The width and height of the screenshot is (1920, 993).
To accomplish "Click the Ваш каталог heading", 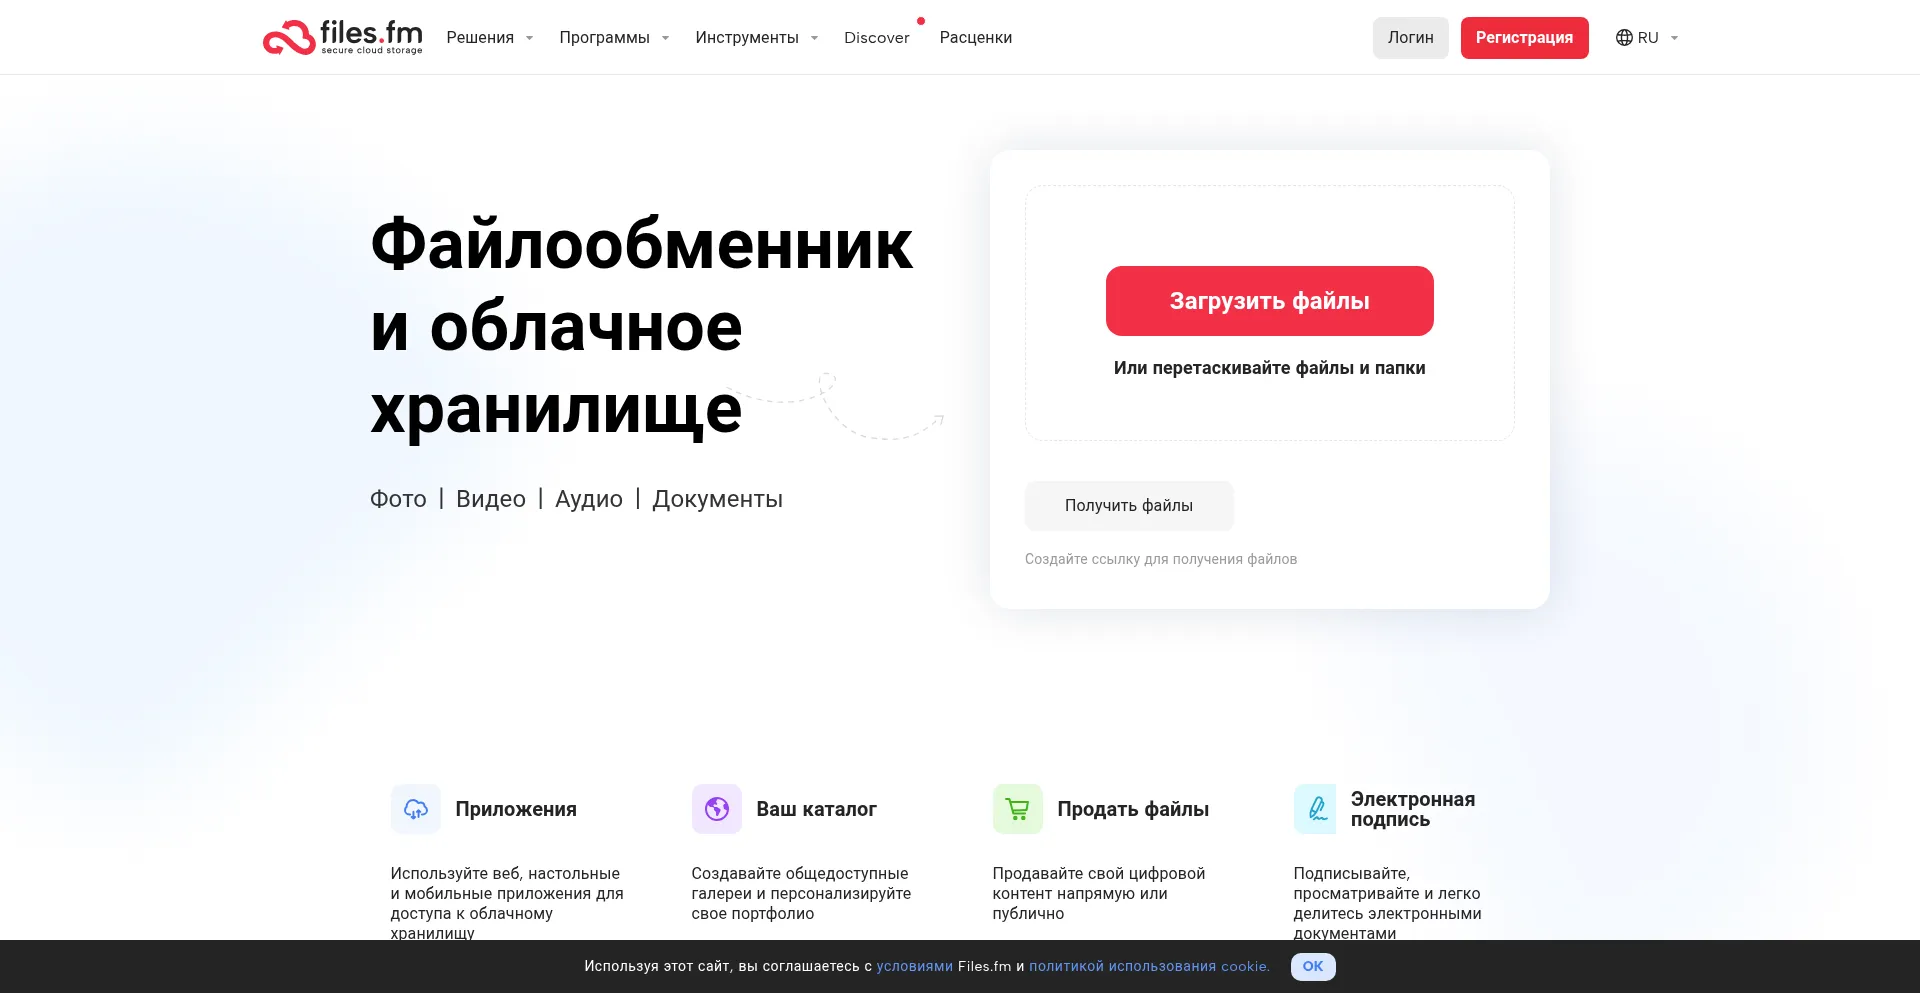I will [816, 809].
